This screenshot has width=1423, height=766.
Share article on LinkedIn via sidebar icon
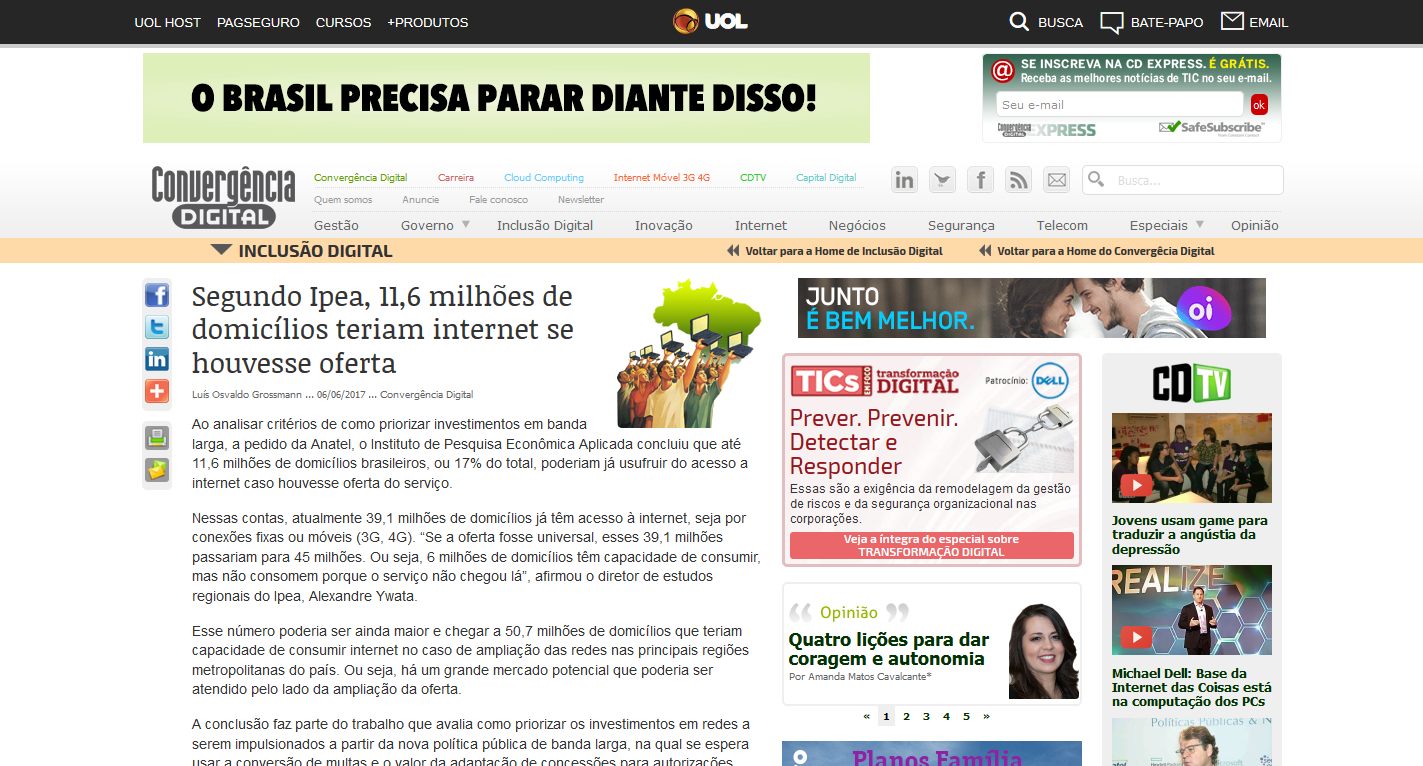pyautogui.click(x=157, y=359)
